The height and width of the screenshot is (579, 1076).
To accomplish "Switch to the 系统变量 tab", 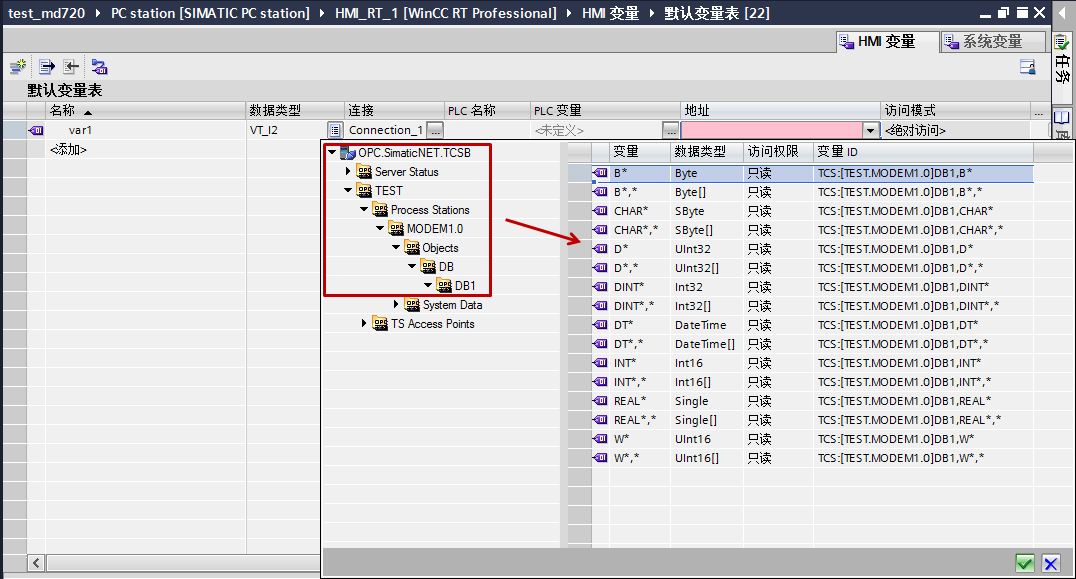I will [x=992, y=41].
